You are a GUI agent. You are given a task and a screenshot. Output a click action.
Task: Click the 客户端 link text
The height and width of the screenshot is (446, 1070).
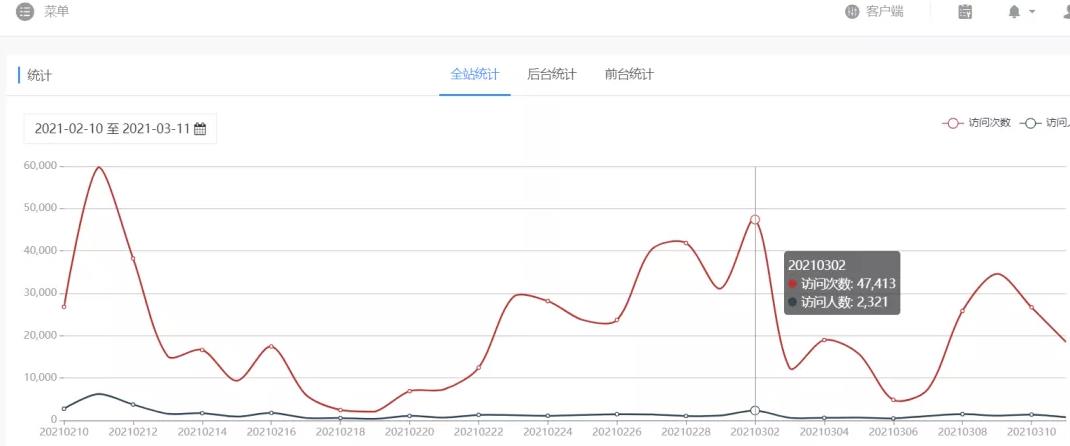coord(884,12)
